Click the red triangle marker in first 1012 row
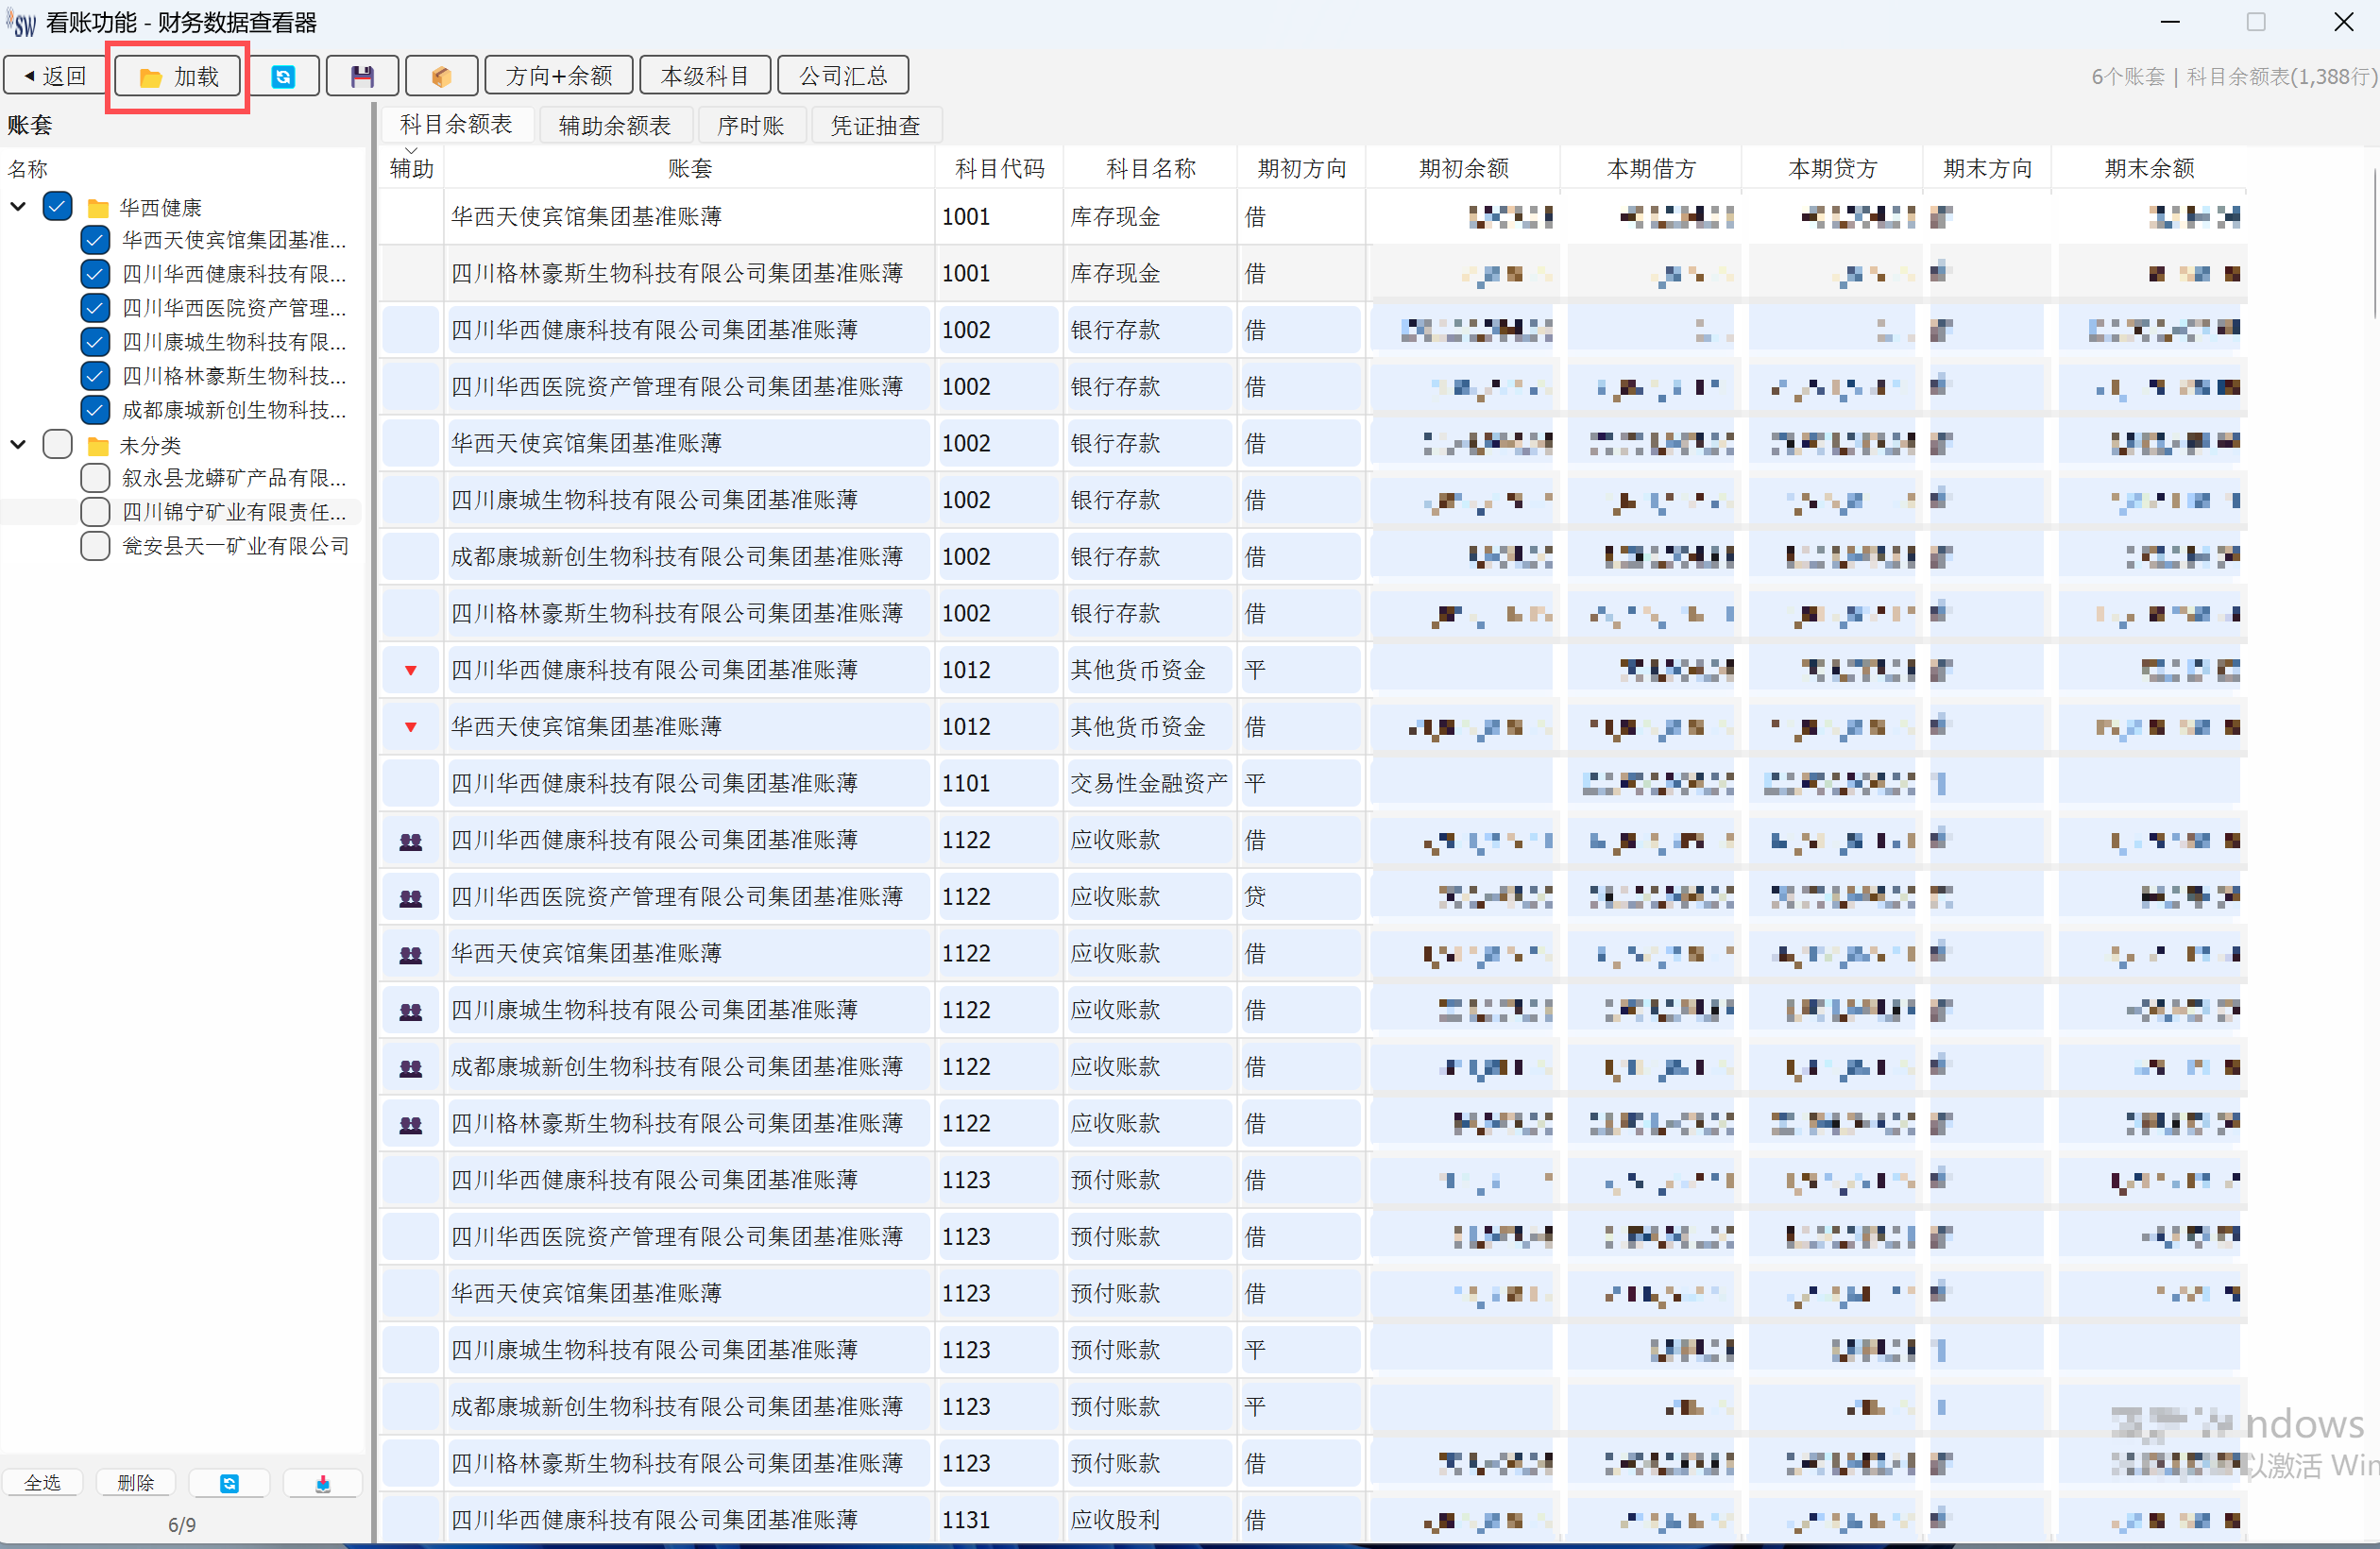Screen dimensions: 2380x1549 pos(411,670)
